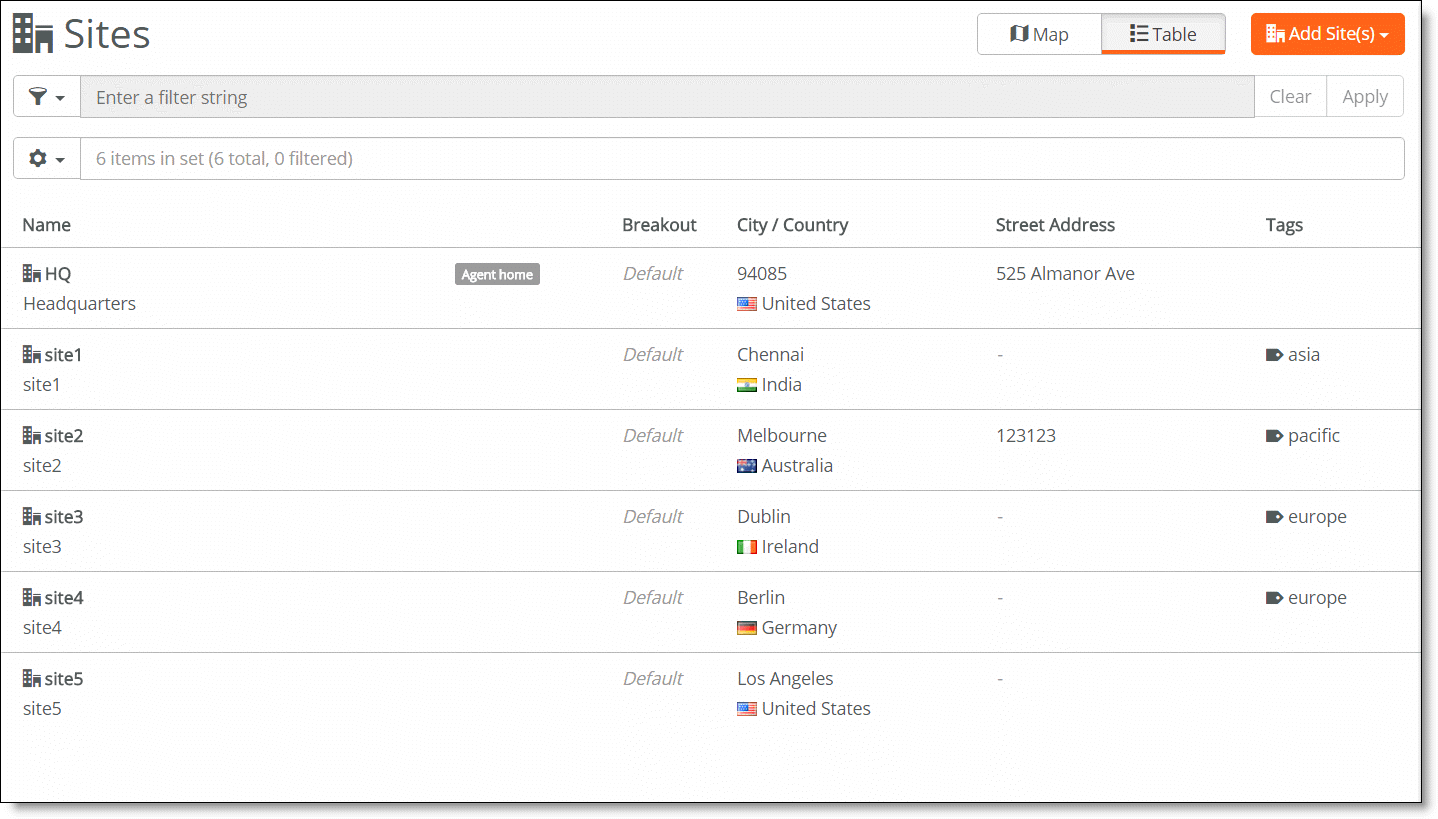1438x819 pixels.
Task: Open the site3 name link
Action: (x=64, y=517)
